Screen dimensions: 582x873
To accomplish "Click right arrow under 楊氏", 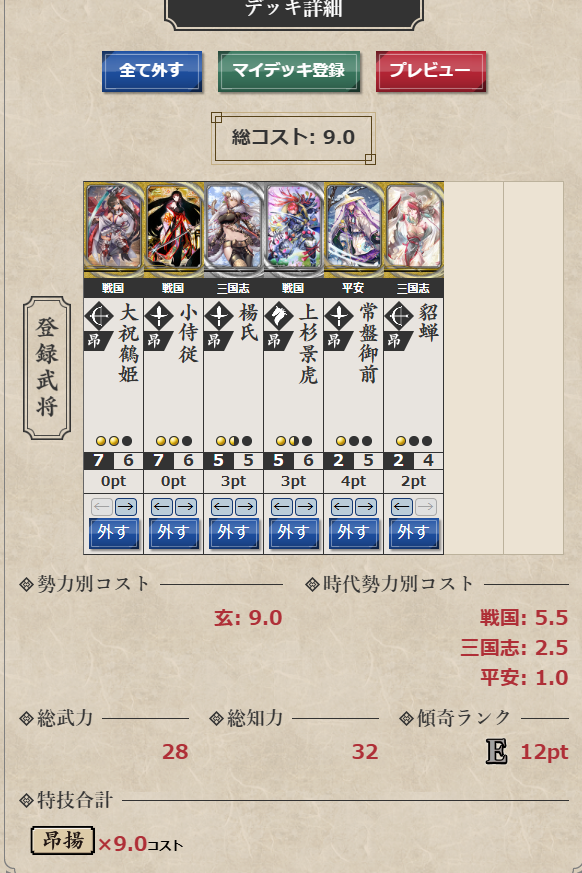I will point(246,507).
